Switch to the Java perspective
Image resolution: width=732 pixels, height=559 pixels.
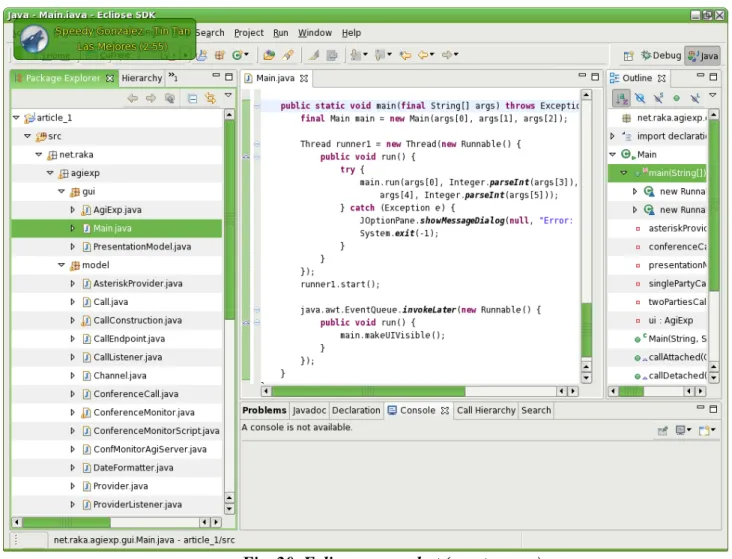[x=703, y=56]
